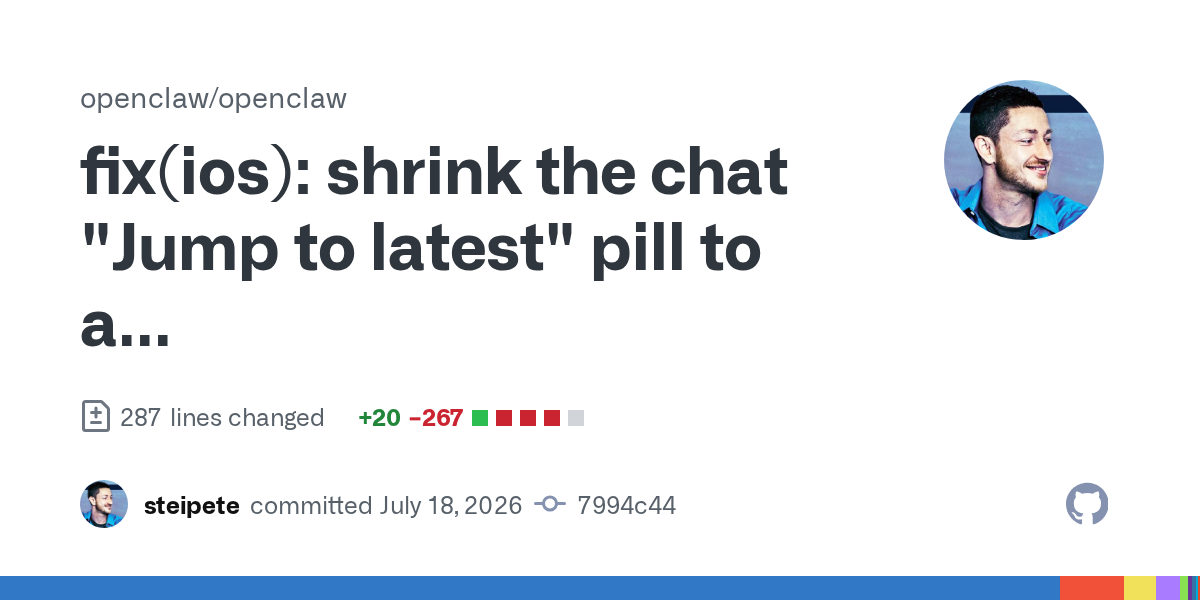Click the last red diff square

552,418
